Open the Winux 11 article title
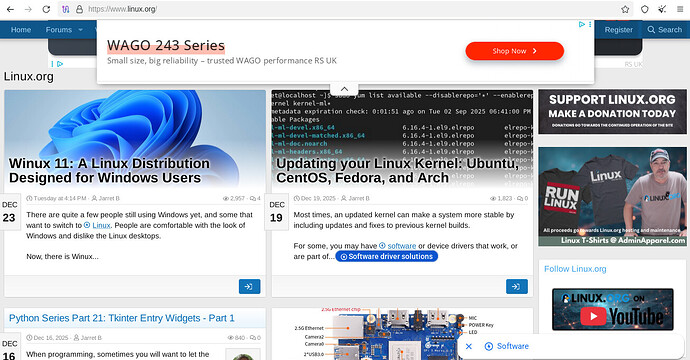This screenshot has height=360, width=690. pos(109,170)
